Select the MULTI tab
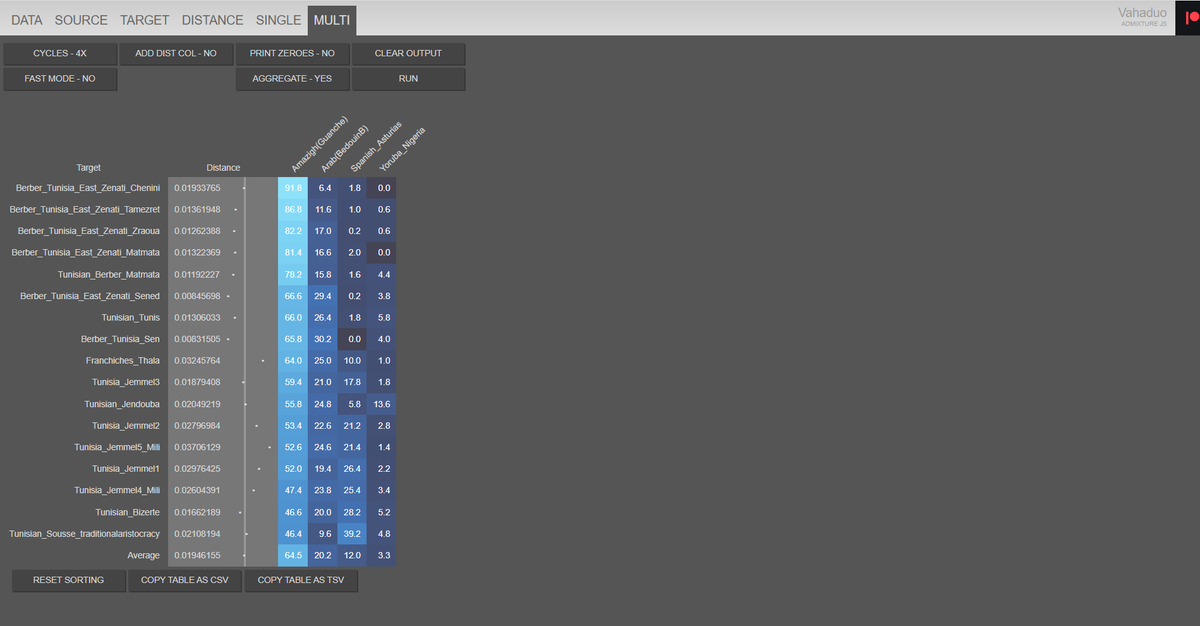Screen dimensions: 1200x626 332,20
